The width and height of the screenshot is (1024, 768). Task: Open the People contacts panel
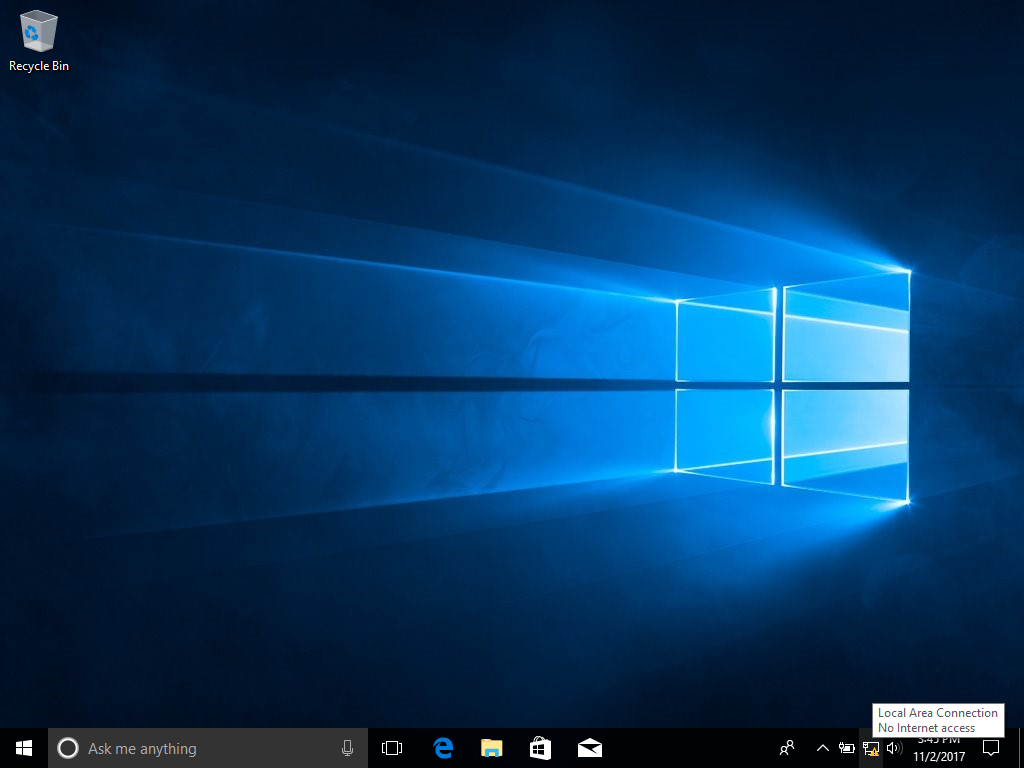point(786,747)
